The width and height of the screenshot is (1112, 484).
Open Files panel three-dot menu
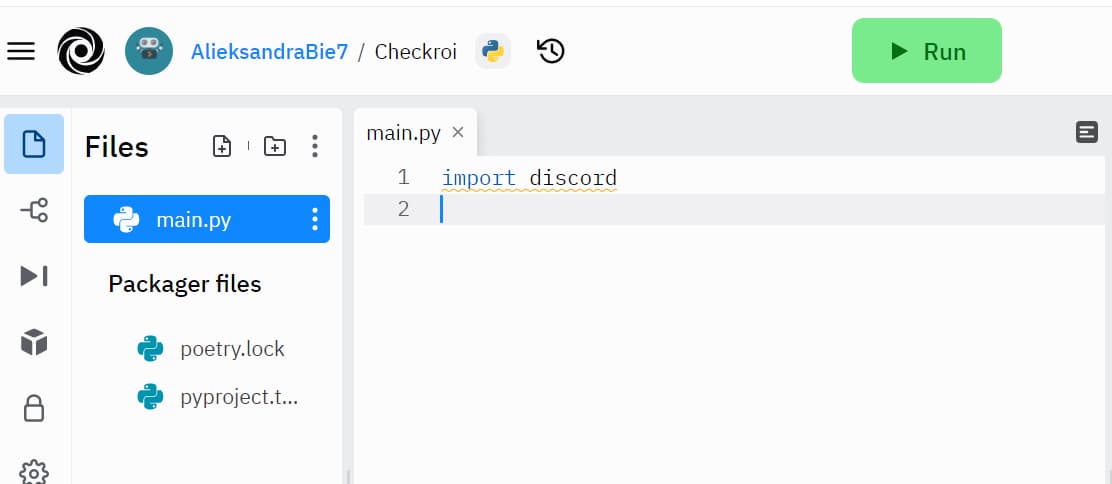315,146
